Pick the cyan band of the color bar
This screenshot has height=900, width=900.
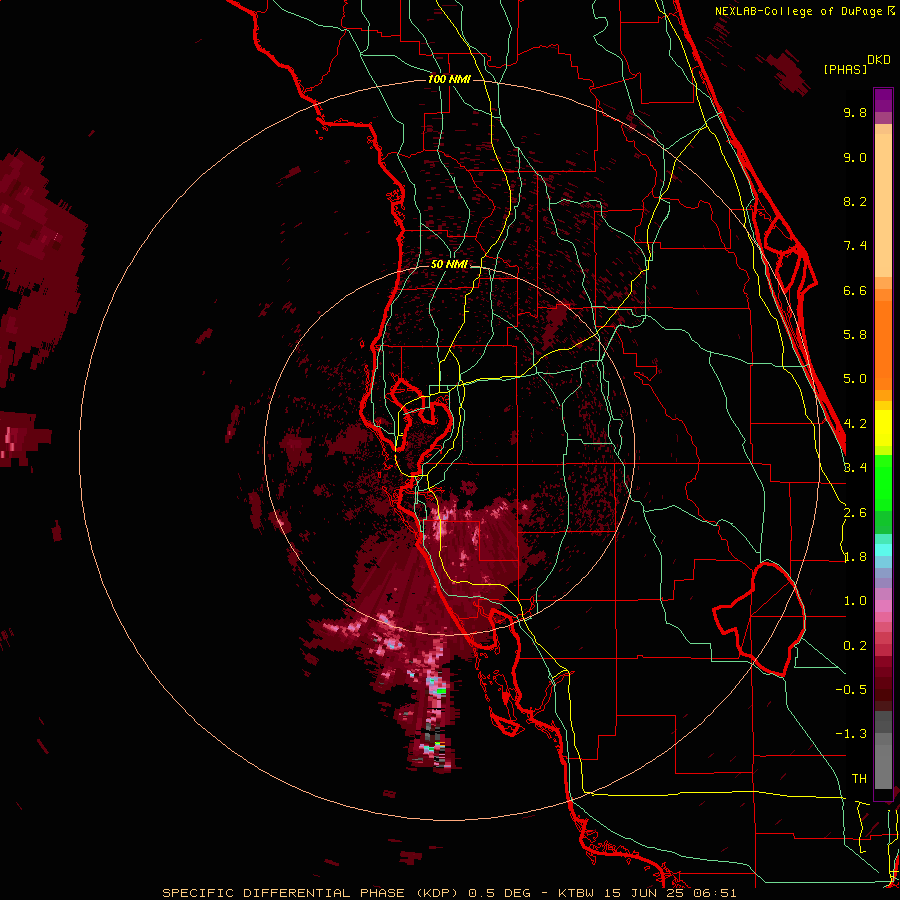(883, 550)
